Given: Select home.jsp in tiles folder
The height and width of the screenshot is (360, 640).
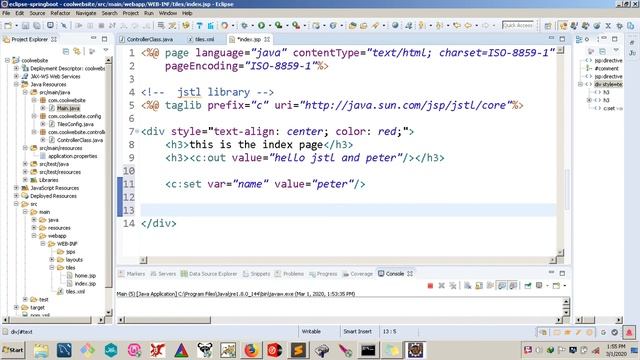Looking at the screenshot, I should pos(85,276).
